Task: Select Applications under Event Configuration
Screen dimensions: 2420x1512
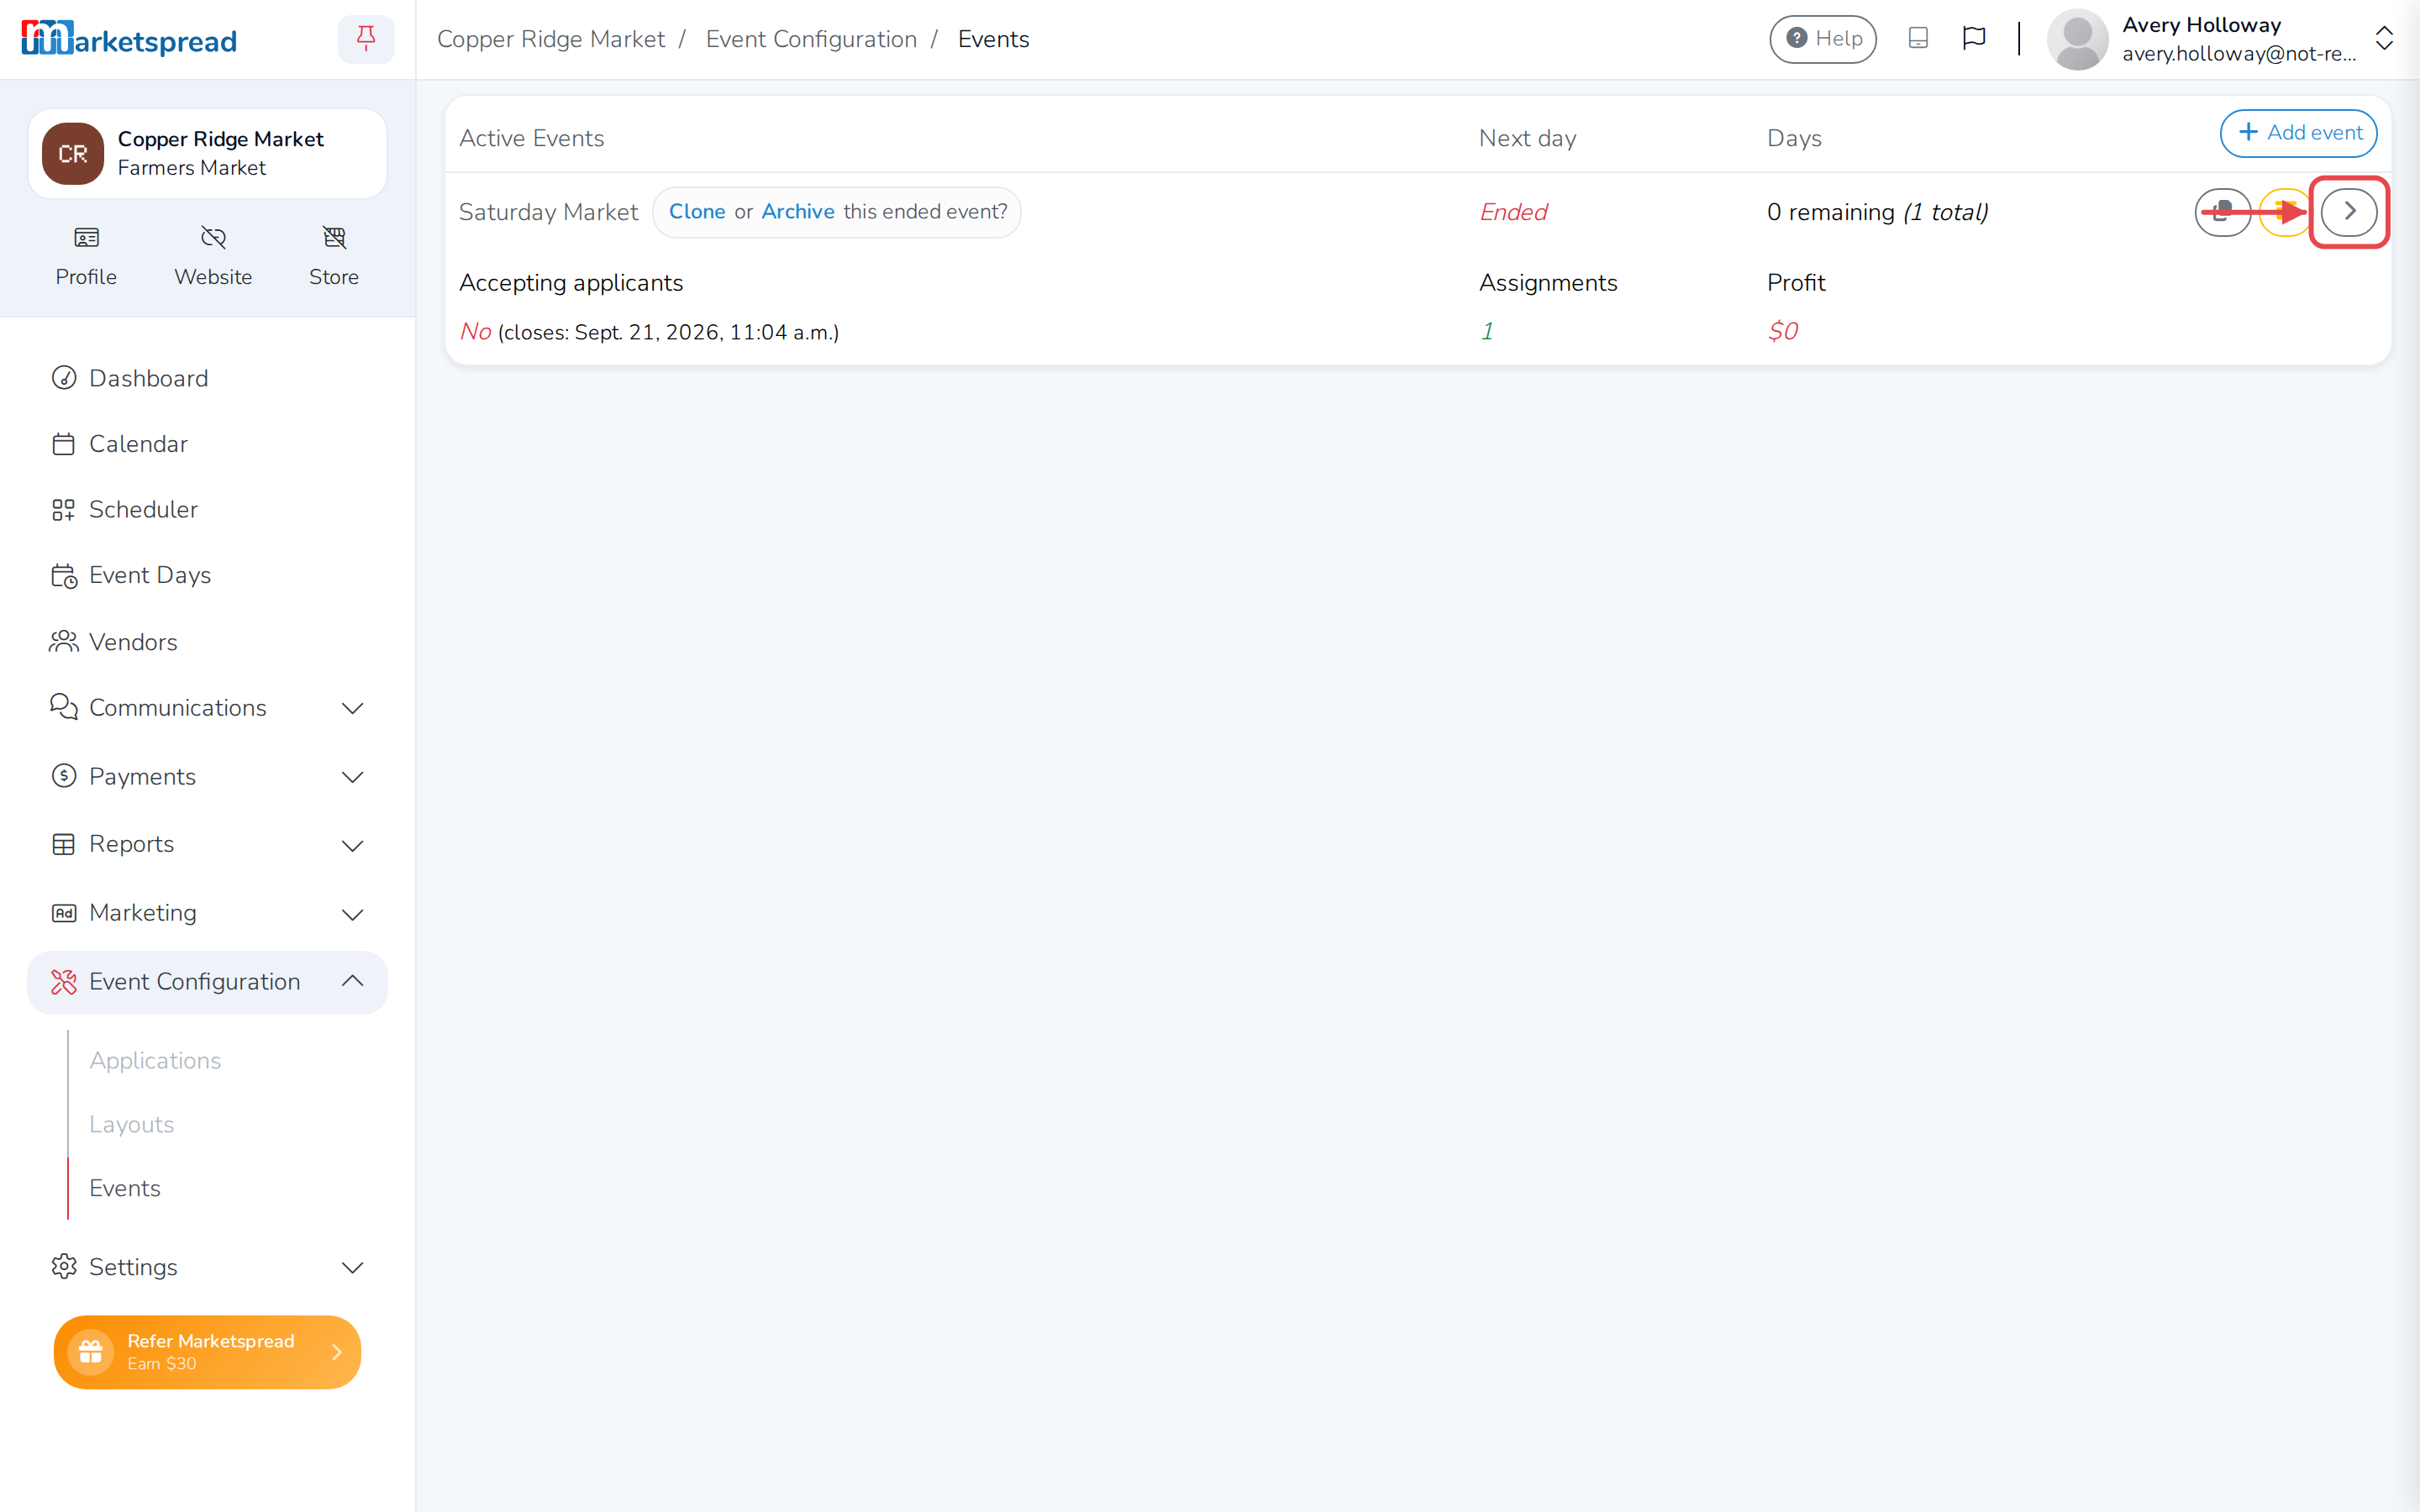Action: coord(155,1060)
